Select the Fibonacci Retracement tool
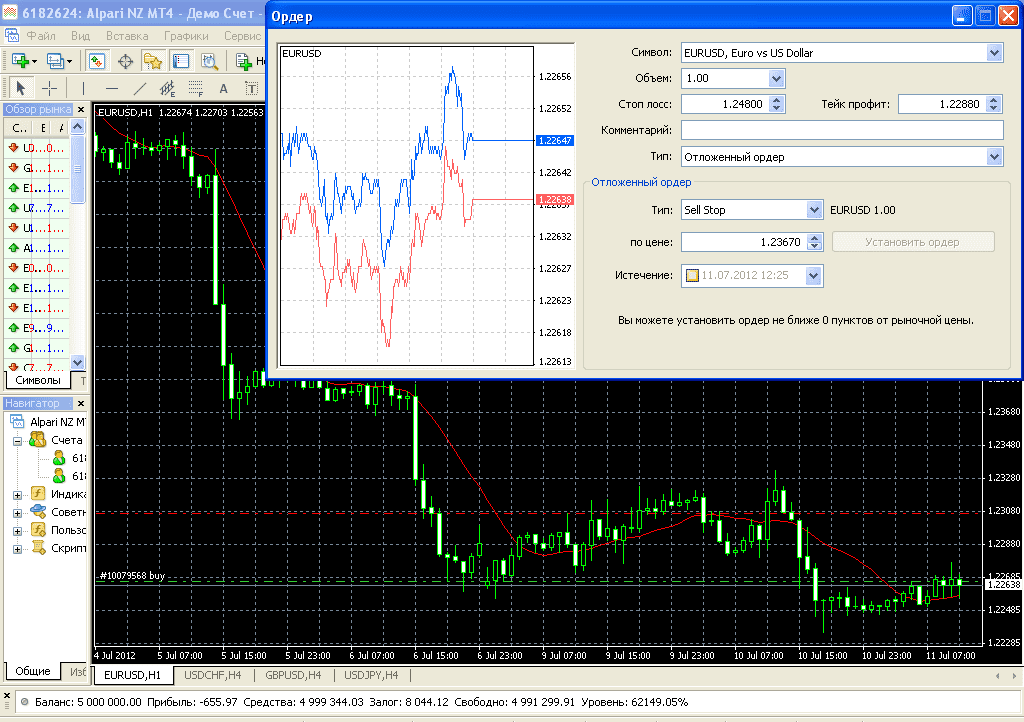The height and width of the screenshot is (722, 1024). click(195, 87)
